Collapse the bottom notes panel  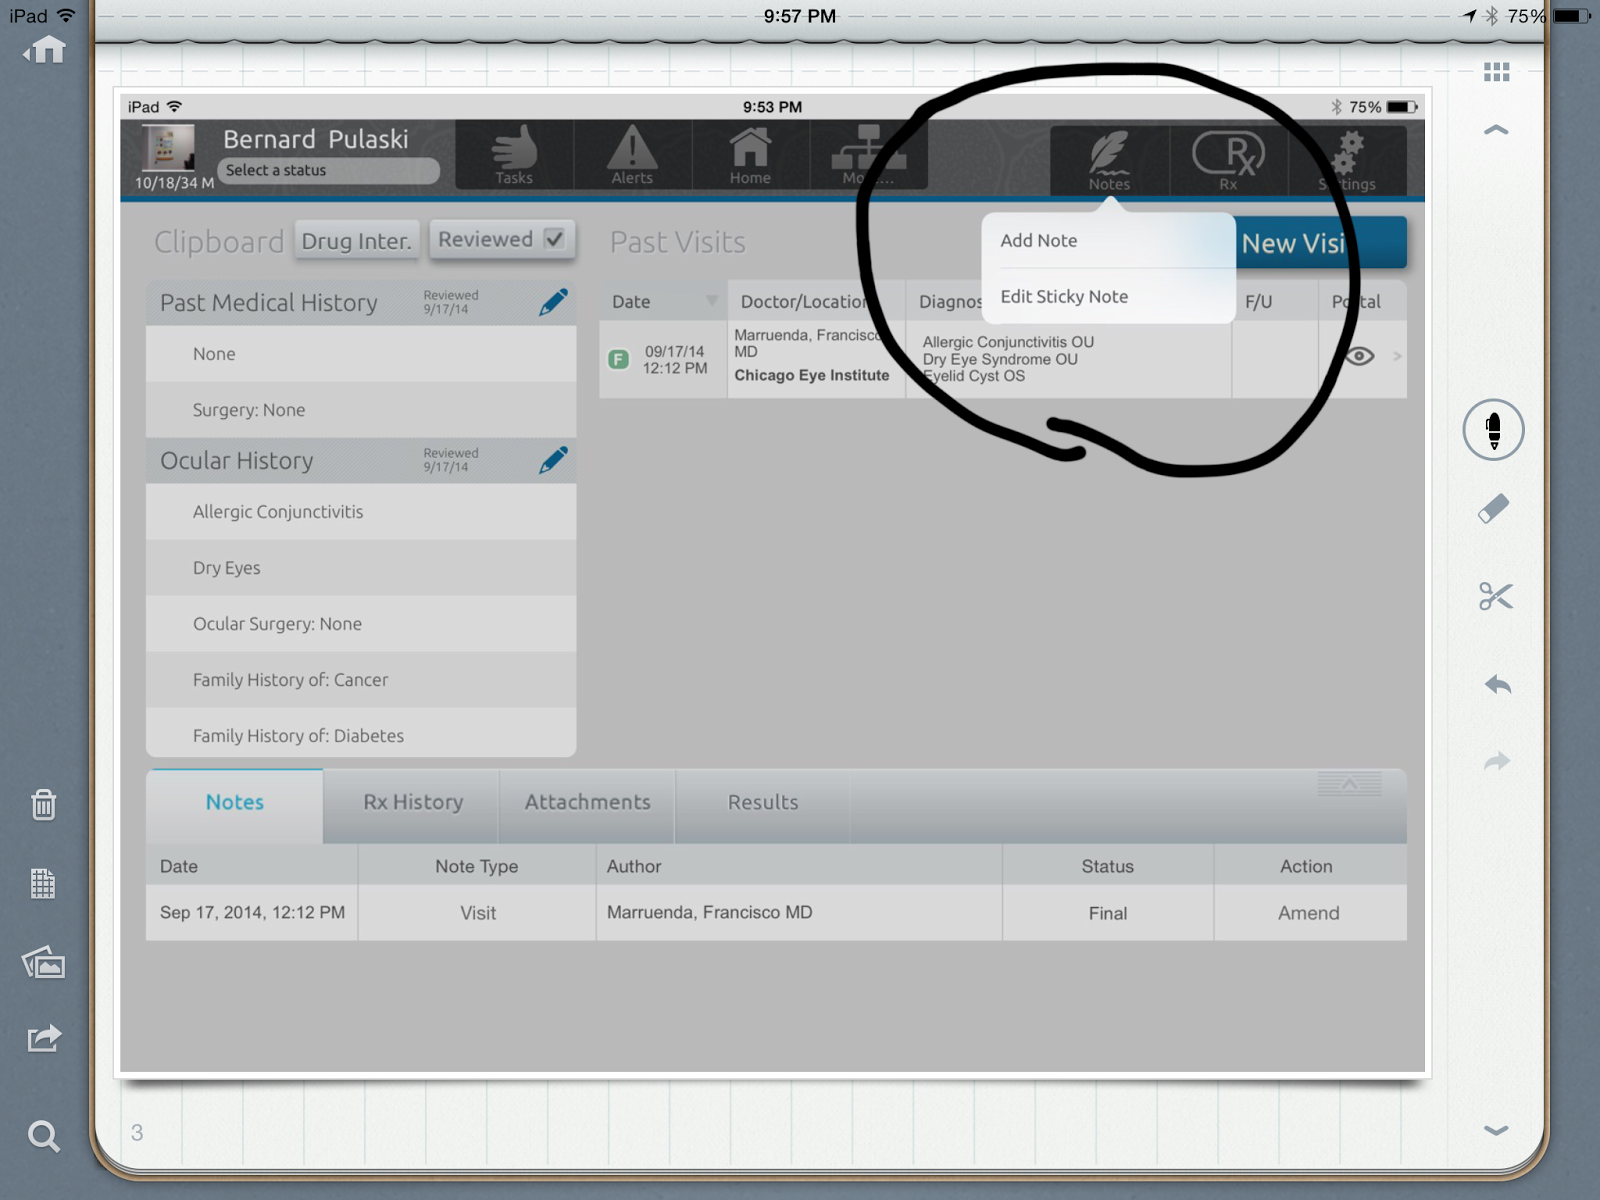[x=1349, y=784]
